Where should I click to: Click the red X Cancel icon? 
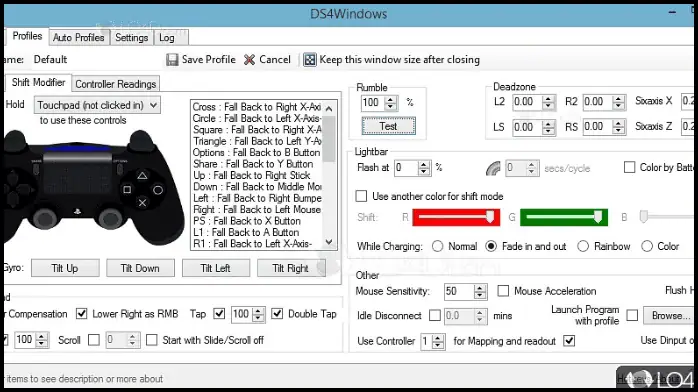pyautogui.click(x=250, y=60)
